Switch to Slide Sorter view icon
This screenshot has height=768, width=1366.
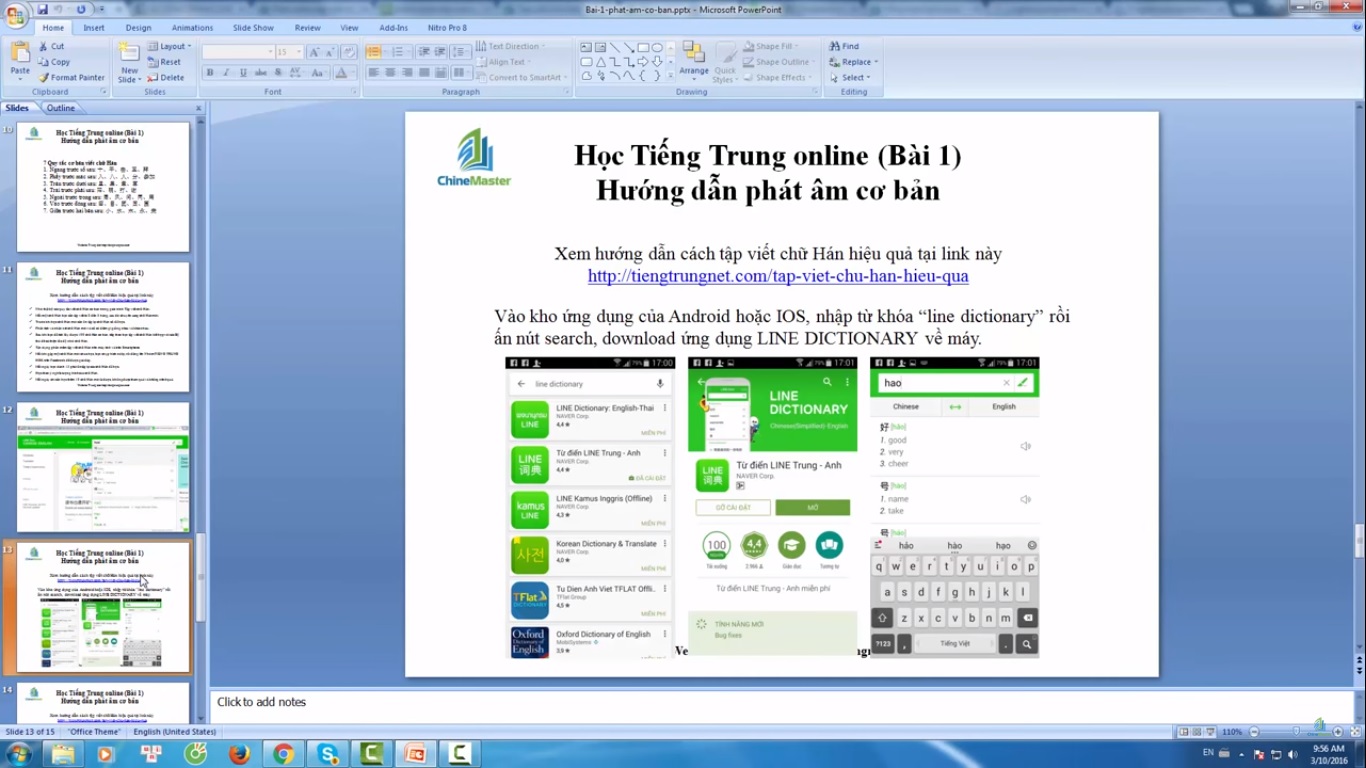pyautogui.click(x=1197, y=732)
